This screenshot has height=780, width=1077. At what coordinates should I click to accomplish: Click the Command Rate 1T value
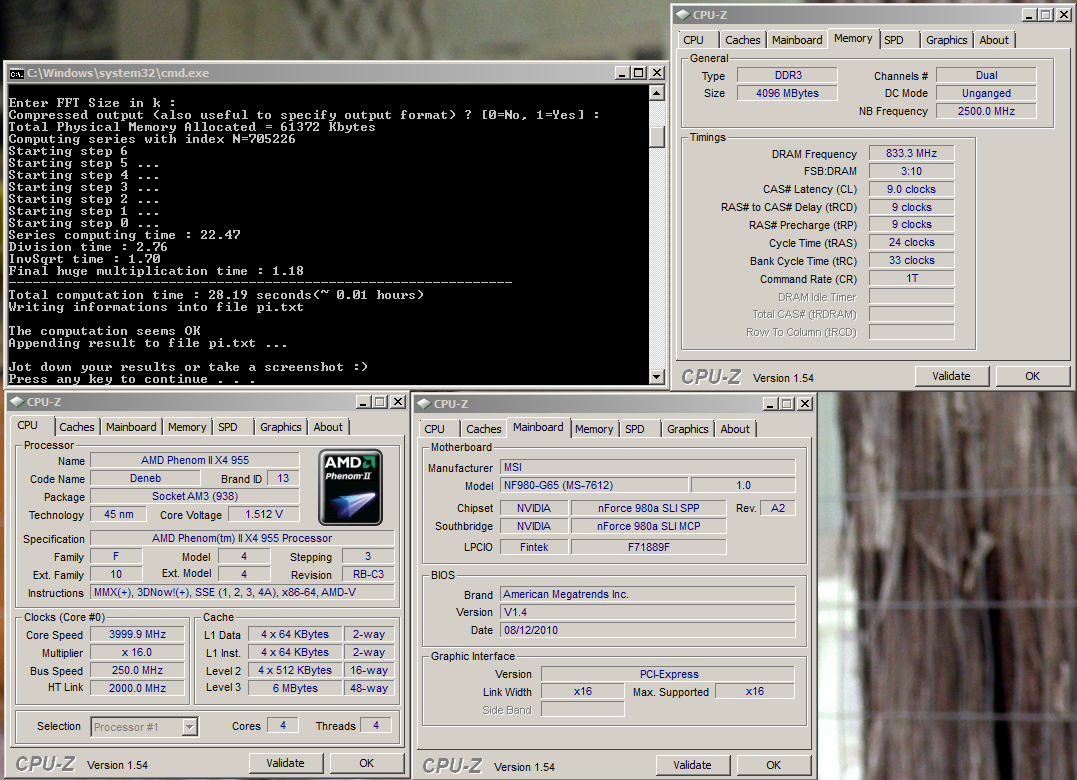tap(911, 279)
